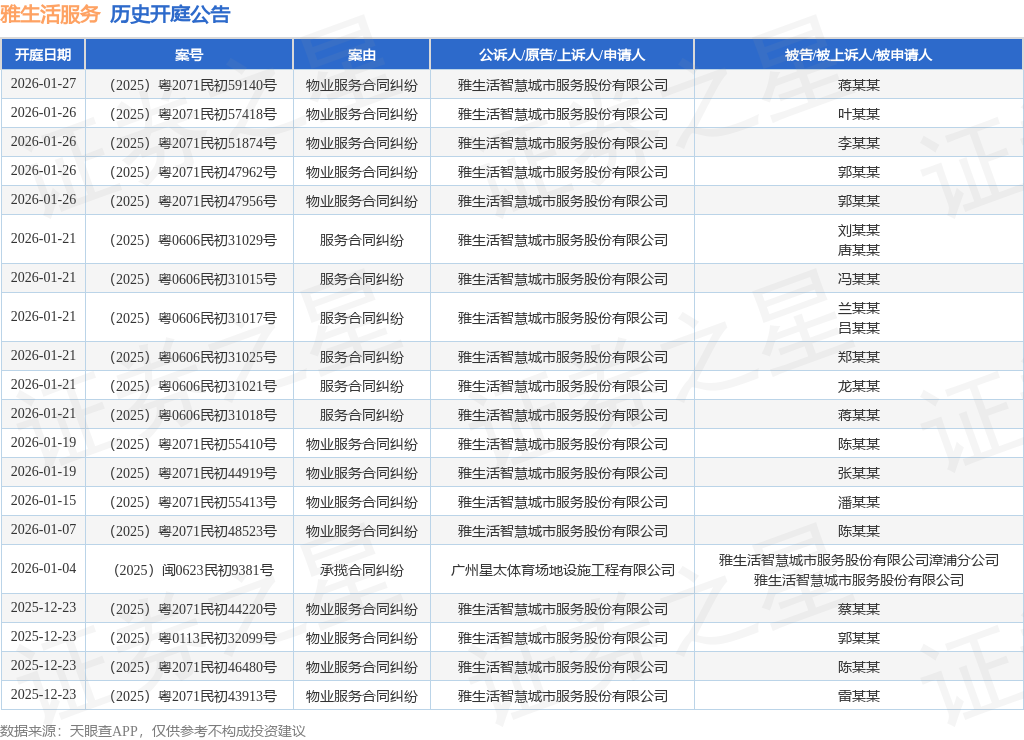Click case number 粤2071民初46480号
This screenshot has height=740, width=1024.
[x=193, y=667]
